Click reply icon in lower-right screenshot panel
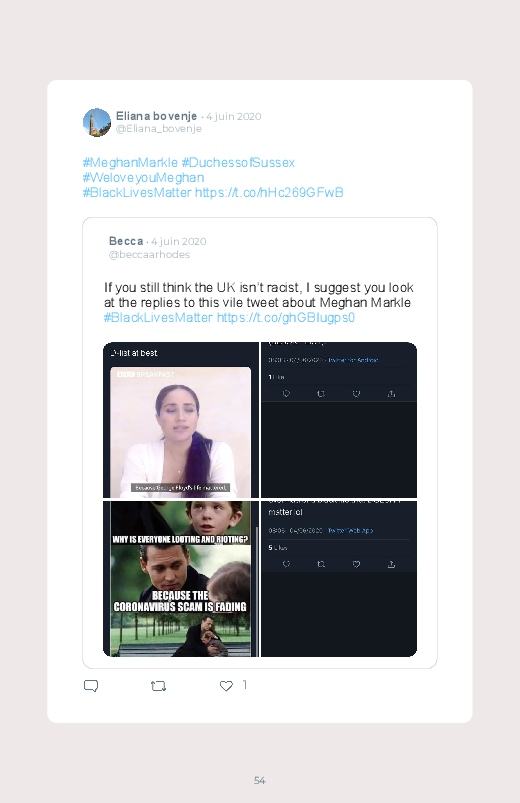The image size is (520, 803). coord(286,564)
